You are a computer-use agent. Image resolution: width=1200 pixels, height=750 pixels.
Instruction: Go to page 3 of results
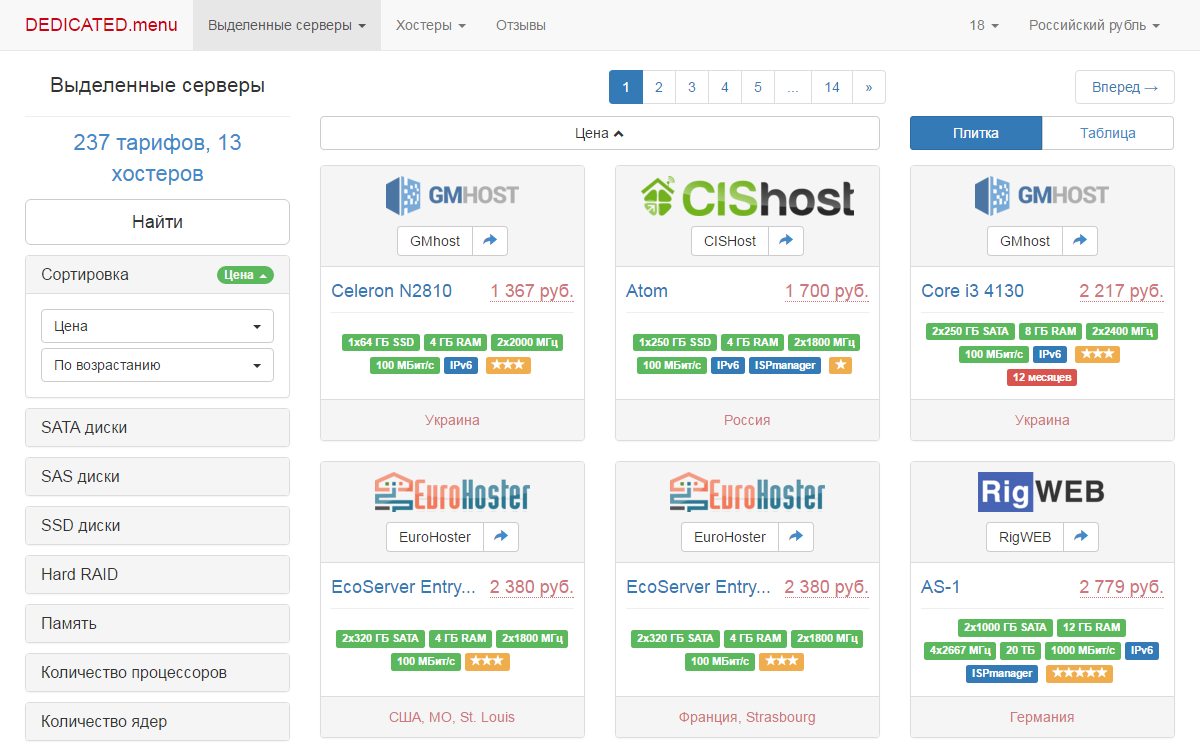point(691,87)
